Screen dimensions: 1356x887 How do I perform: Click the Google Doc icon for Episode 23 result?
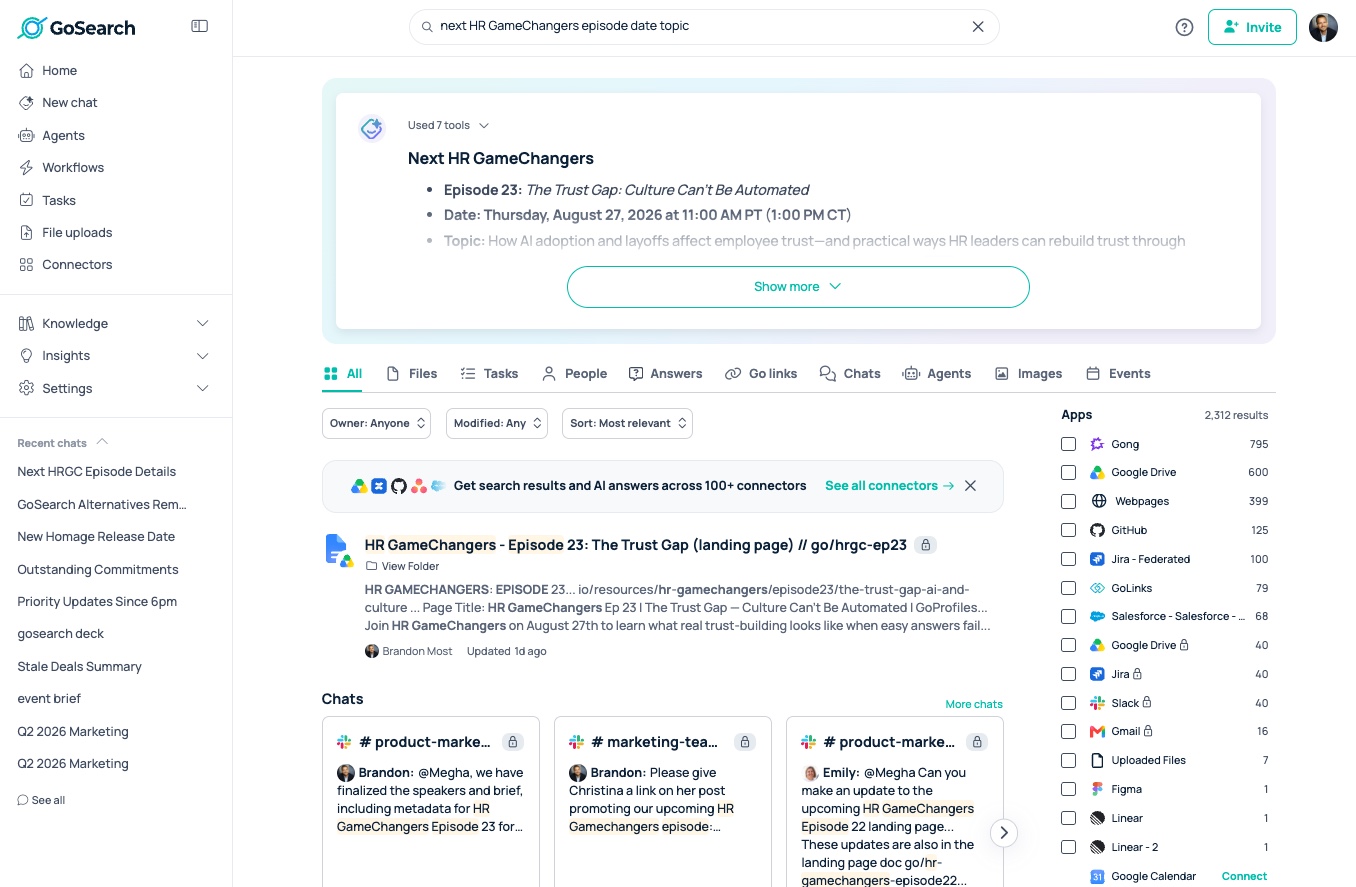(x=338, y=550)
